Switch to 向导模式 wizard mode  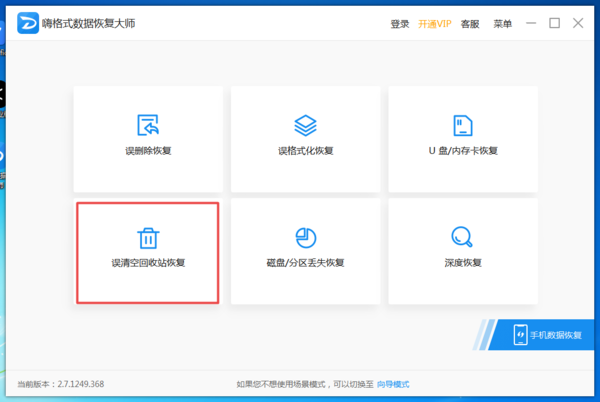(x=393, y=384)
